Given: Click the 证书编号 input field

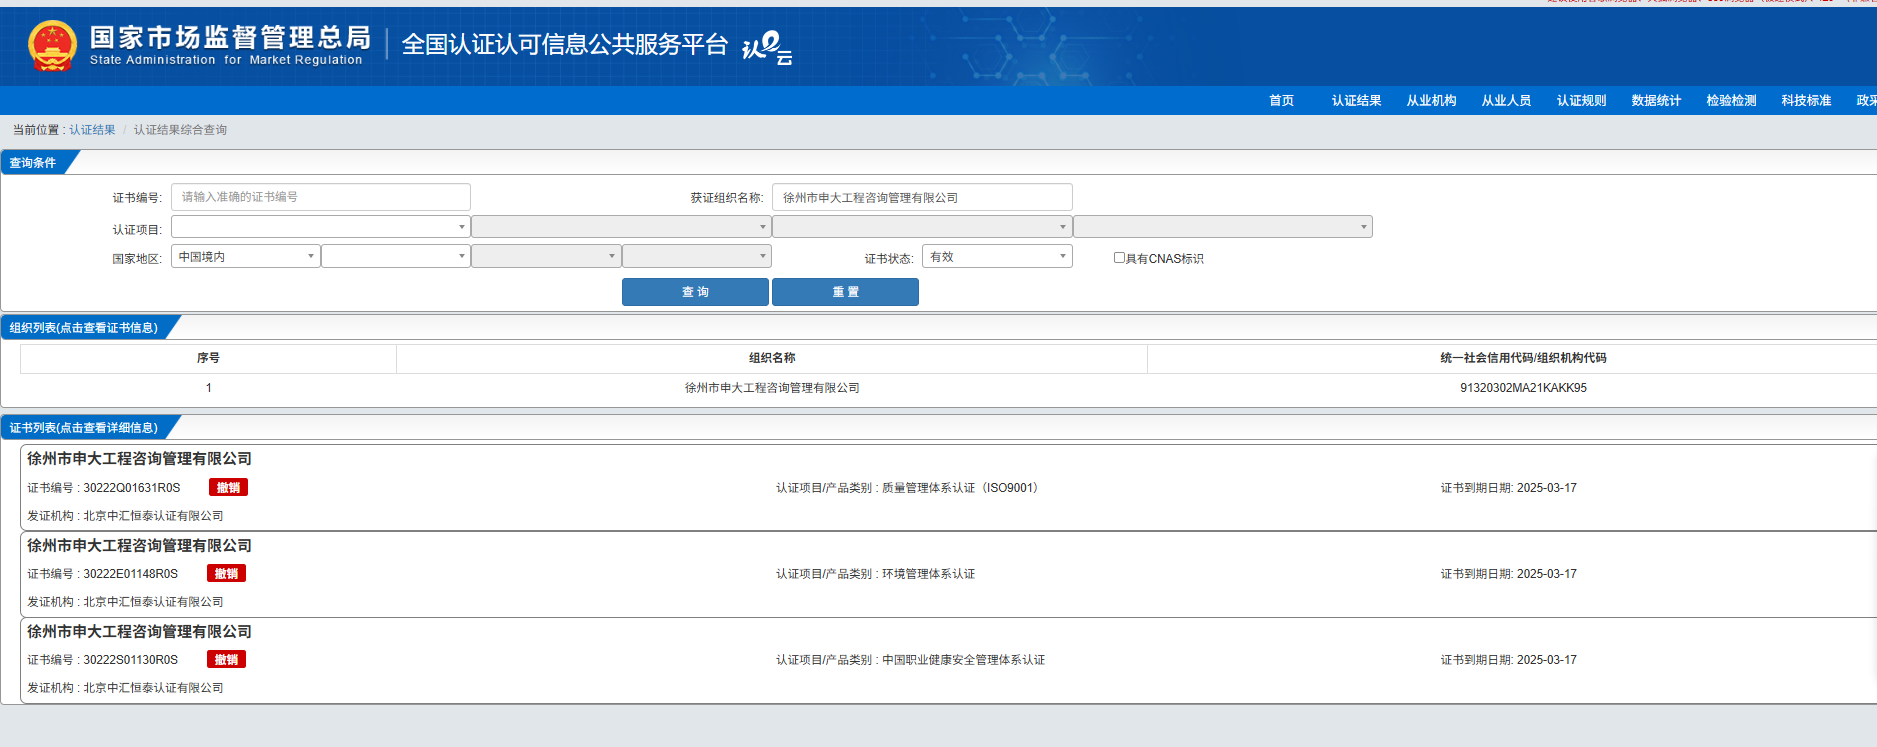Looking at the screenshot, I should point(320,197).
